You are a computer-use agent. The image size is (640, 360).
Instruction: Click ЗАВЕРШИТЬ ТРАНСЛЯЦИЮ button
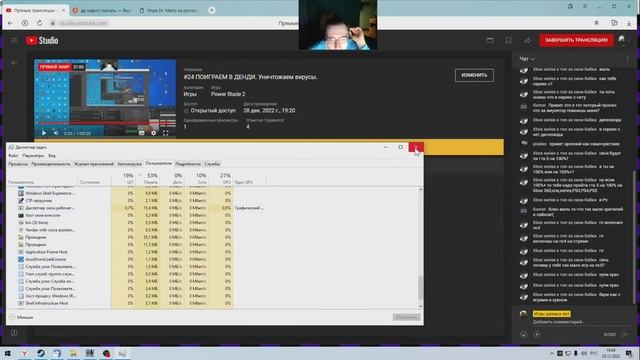[576, 40]
